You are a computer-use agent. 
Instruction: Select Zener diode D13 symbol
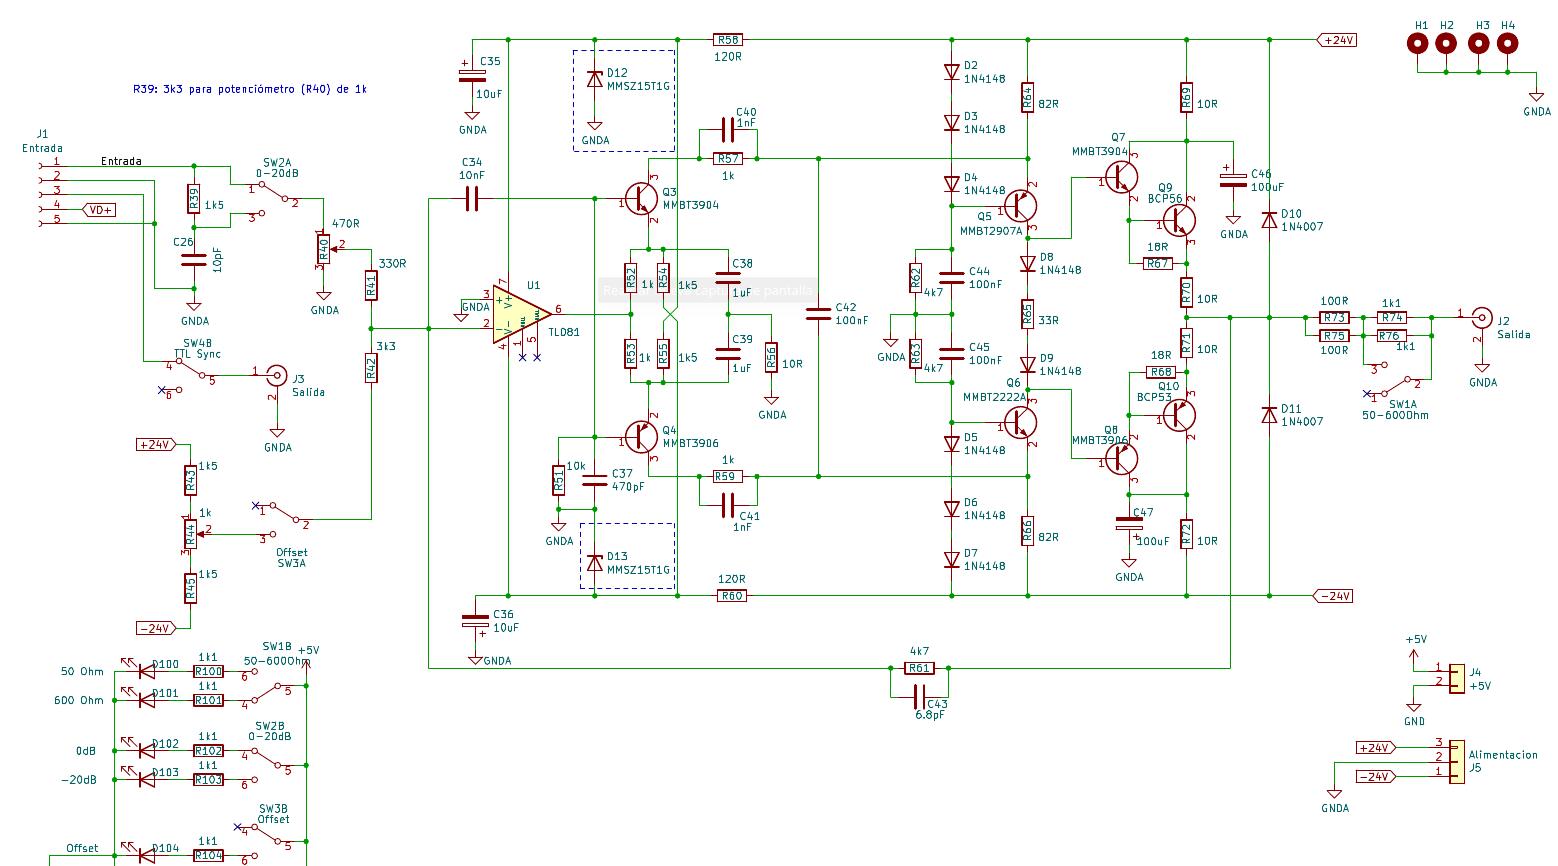[595, 563]
